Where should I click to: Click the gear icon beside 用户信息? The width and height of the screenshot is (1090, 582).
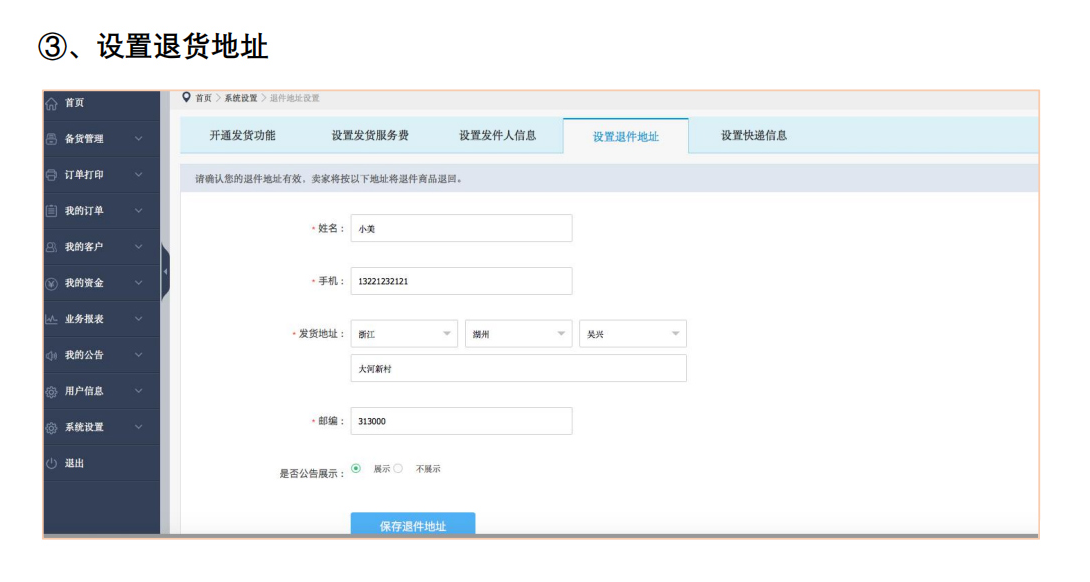[51, 392]
